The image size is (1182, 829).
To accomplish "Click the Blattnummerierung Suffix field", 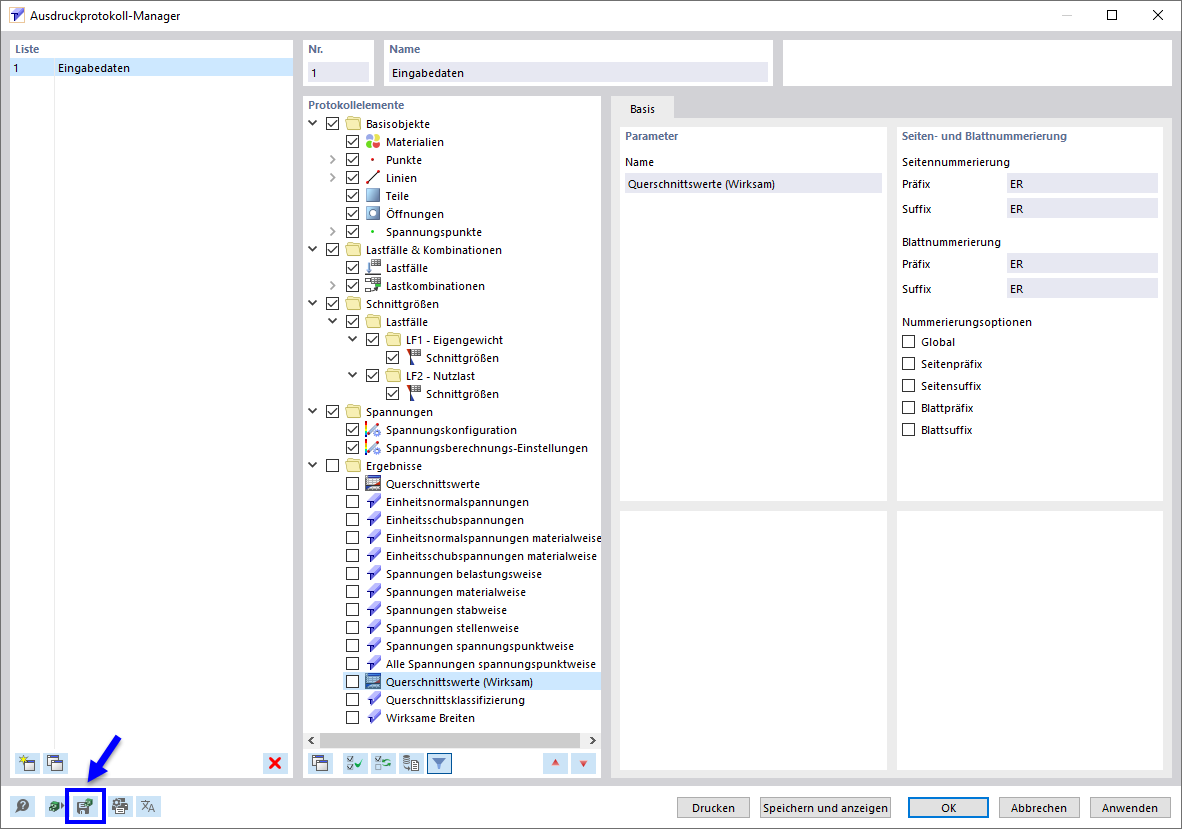I will pyautogui.click(x=1082, y=289).
